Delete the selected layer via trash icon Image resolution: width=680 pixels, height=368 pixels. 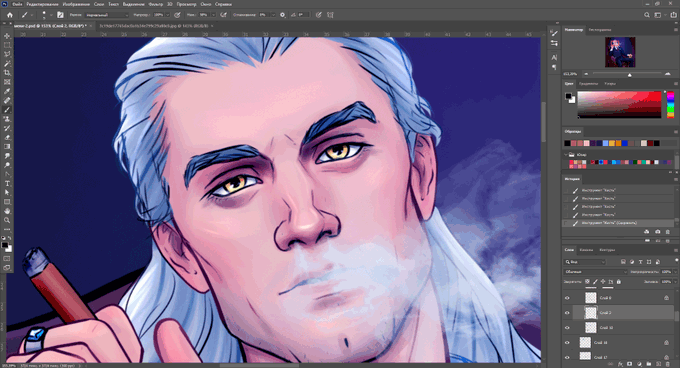[667, 364]
